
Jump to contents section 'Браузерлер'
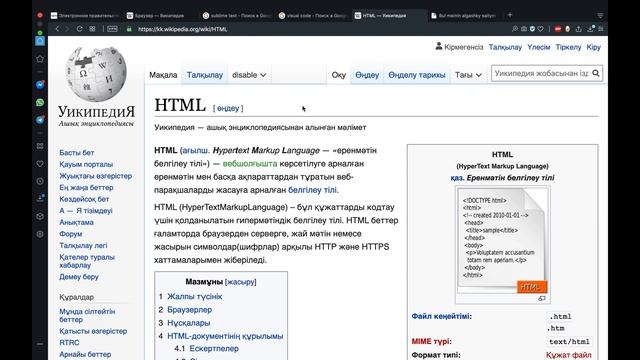pyautogui.click(x=189, y=309)
